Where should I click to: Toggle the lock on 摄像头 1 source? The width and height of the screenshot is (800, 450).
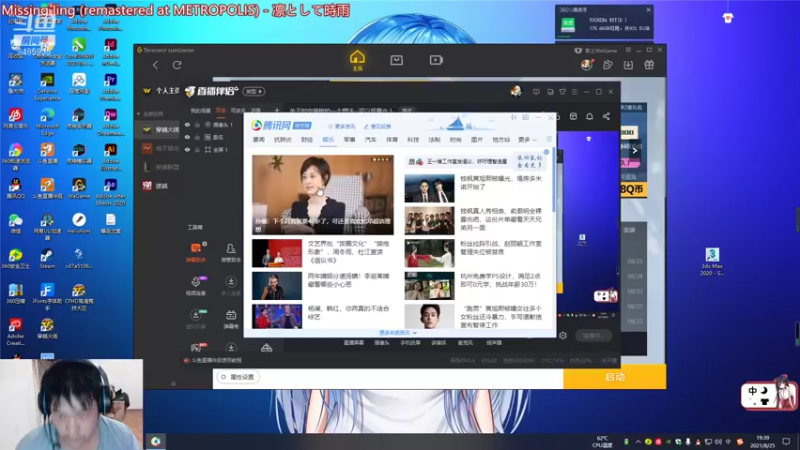197,124
